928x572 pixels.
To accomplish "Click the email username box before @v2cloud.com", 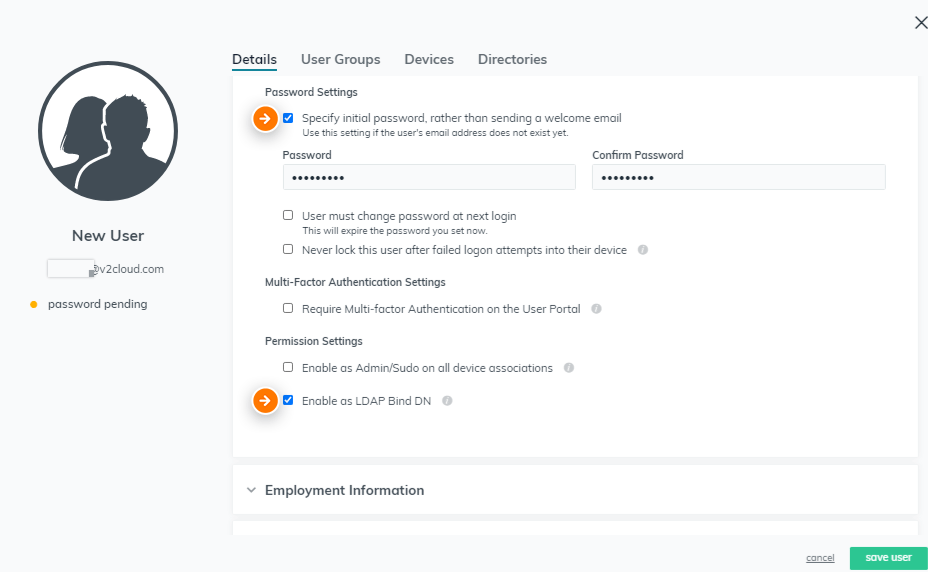I will [70, 268].
